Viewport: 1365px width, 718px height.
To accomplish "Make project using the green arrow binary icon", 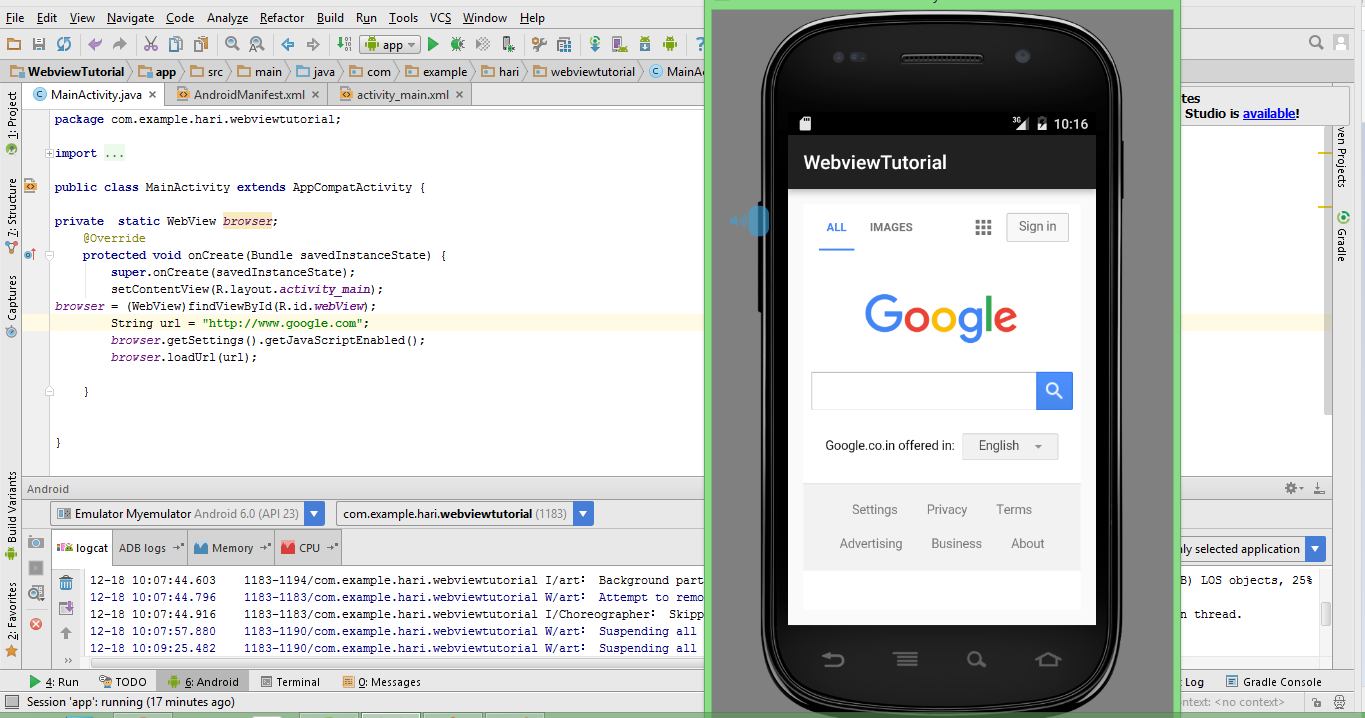I will pyautogui.click(x=343, y=44).
